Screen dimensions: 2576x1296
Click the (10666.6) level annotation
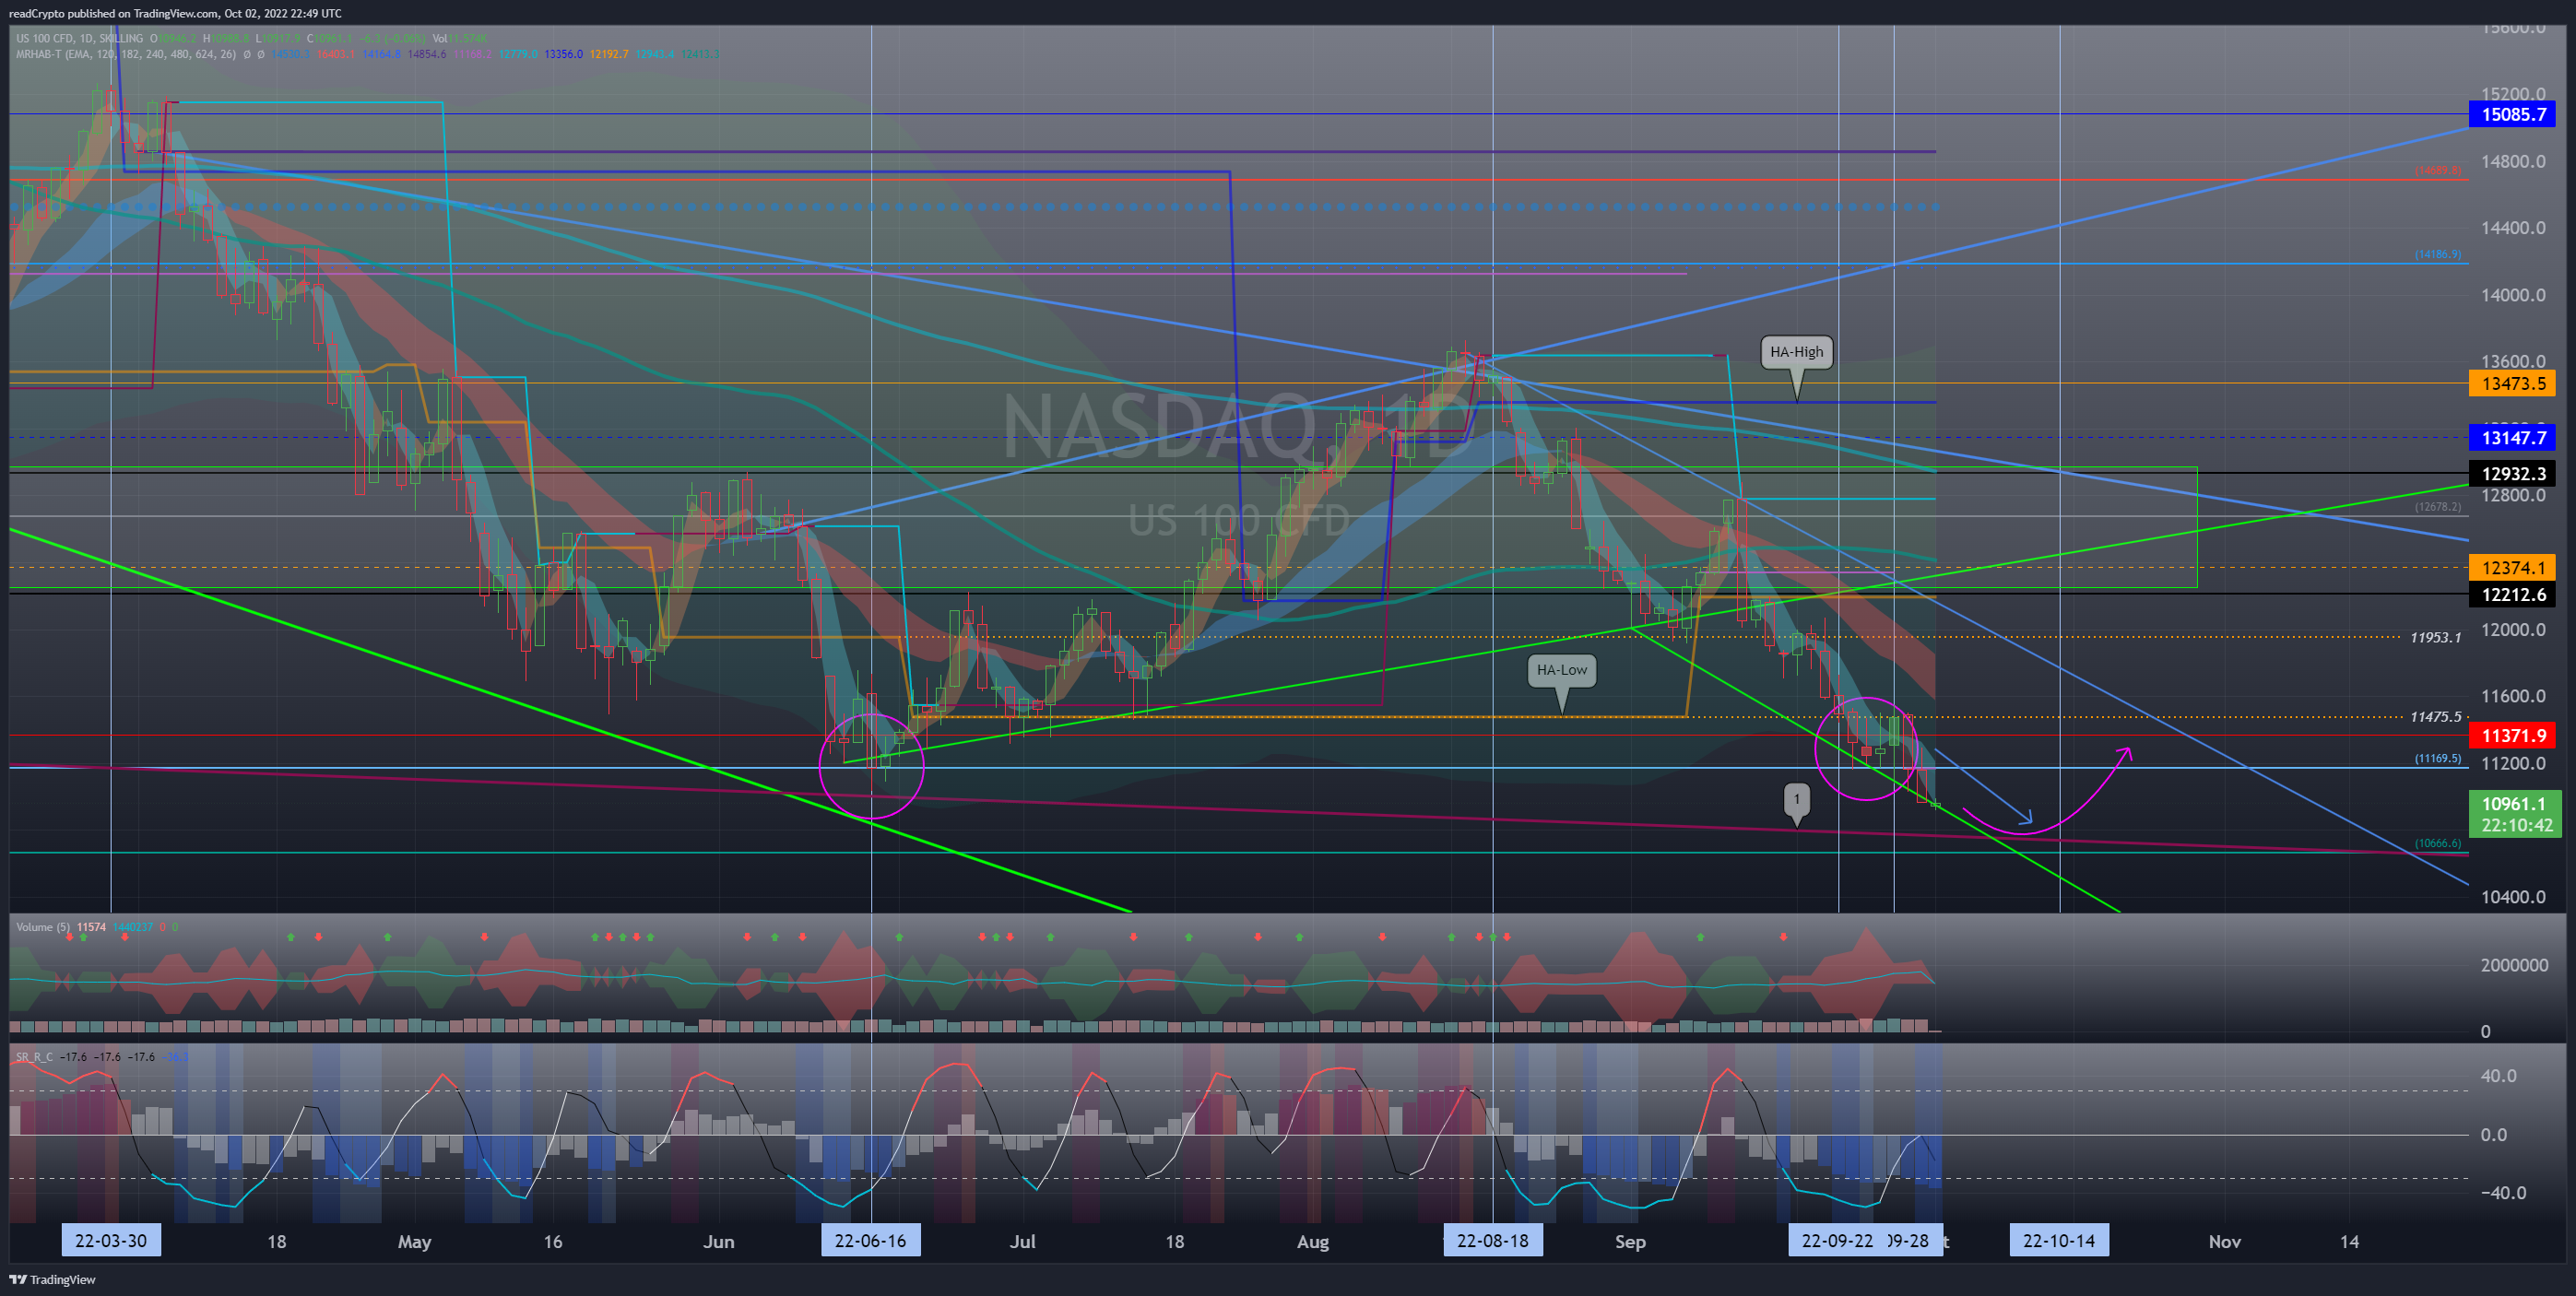click(x=2437, y=843)
